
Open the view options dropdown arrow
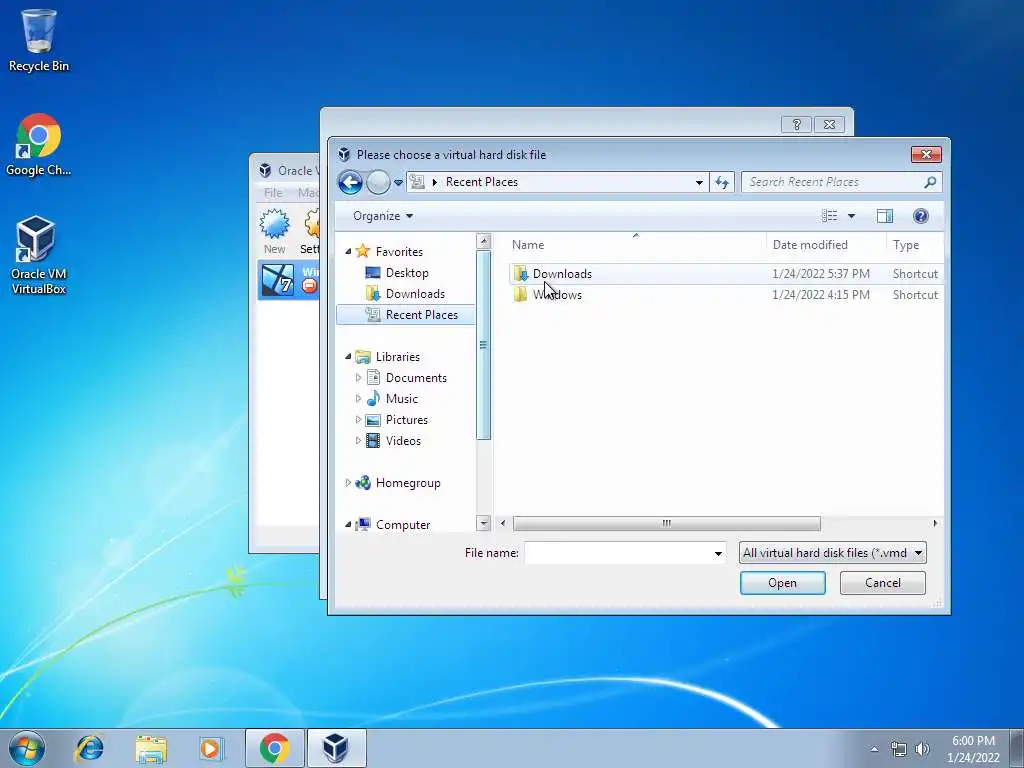852,216
